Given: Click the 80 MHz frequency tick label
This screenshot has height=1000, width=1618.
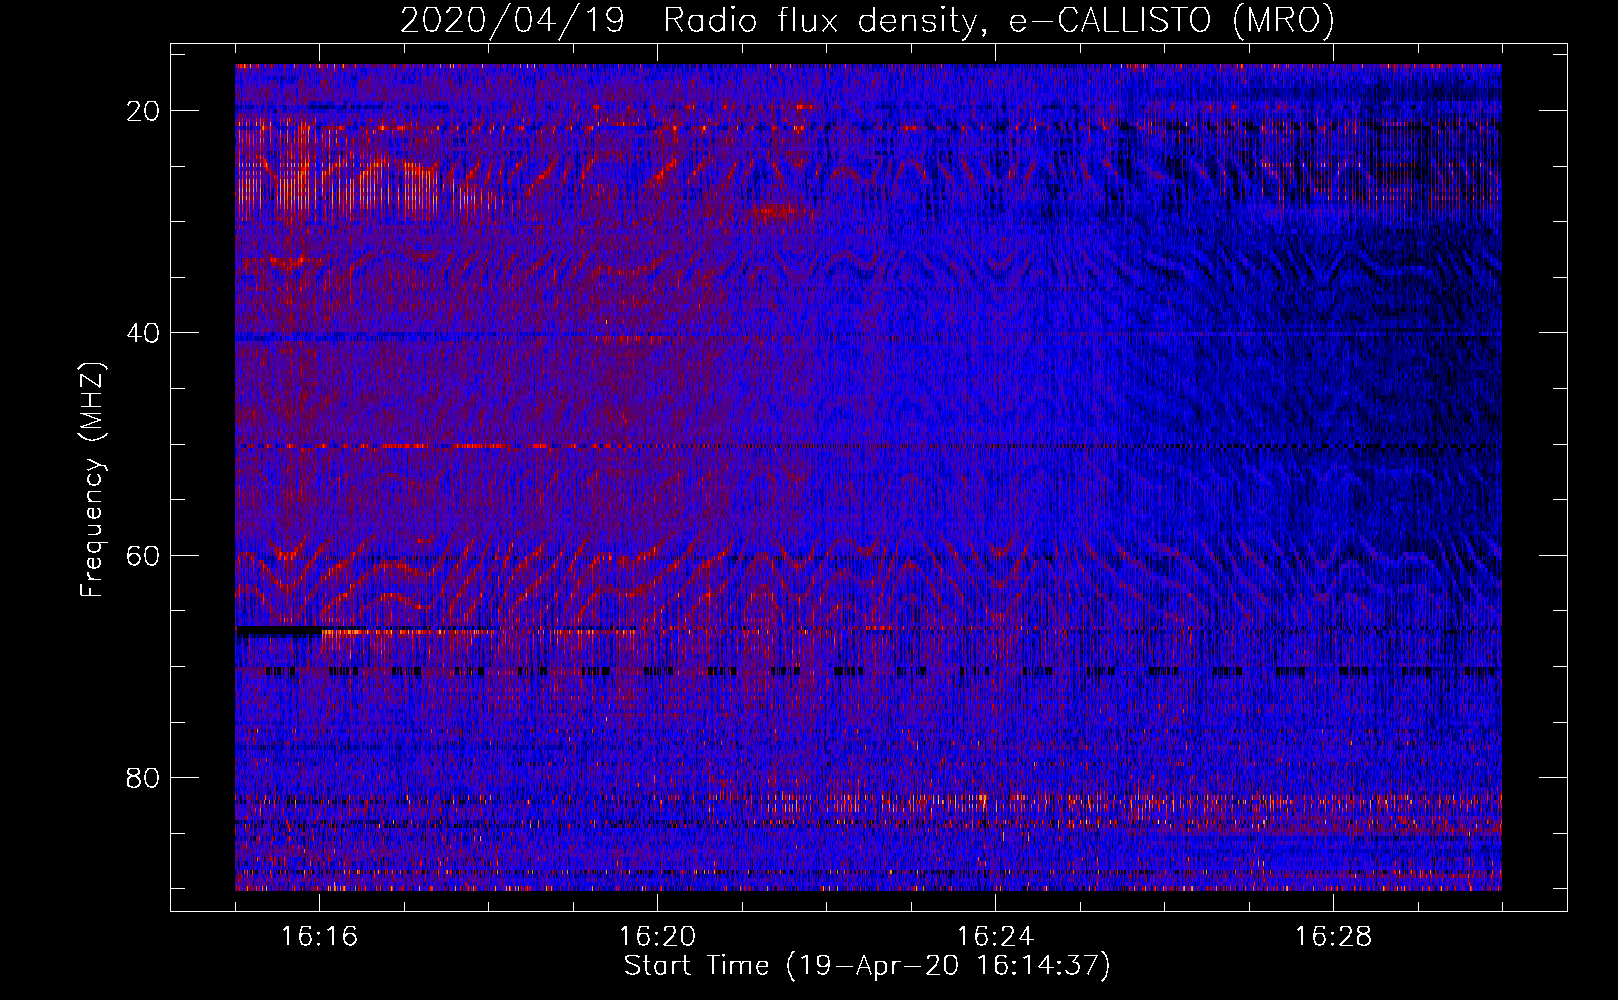Looking at the screenshot, I should 143,778.
